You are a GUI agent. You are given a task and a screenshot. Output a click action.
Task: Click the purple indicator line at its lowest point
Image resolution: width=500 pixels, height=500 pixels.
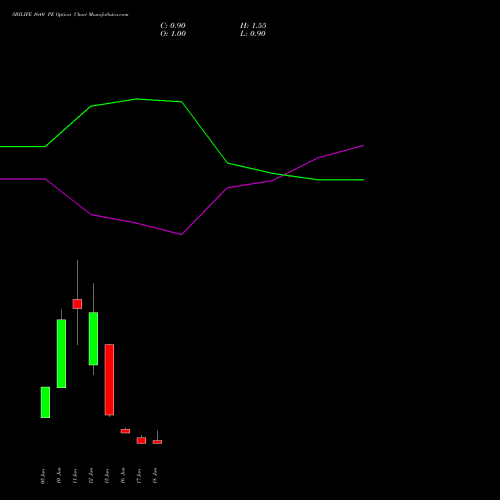coord(181,234)
